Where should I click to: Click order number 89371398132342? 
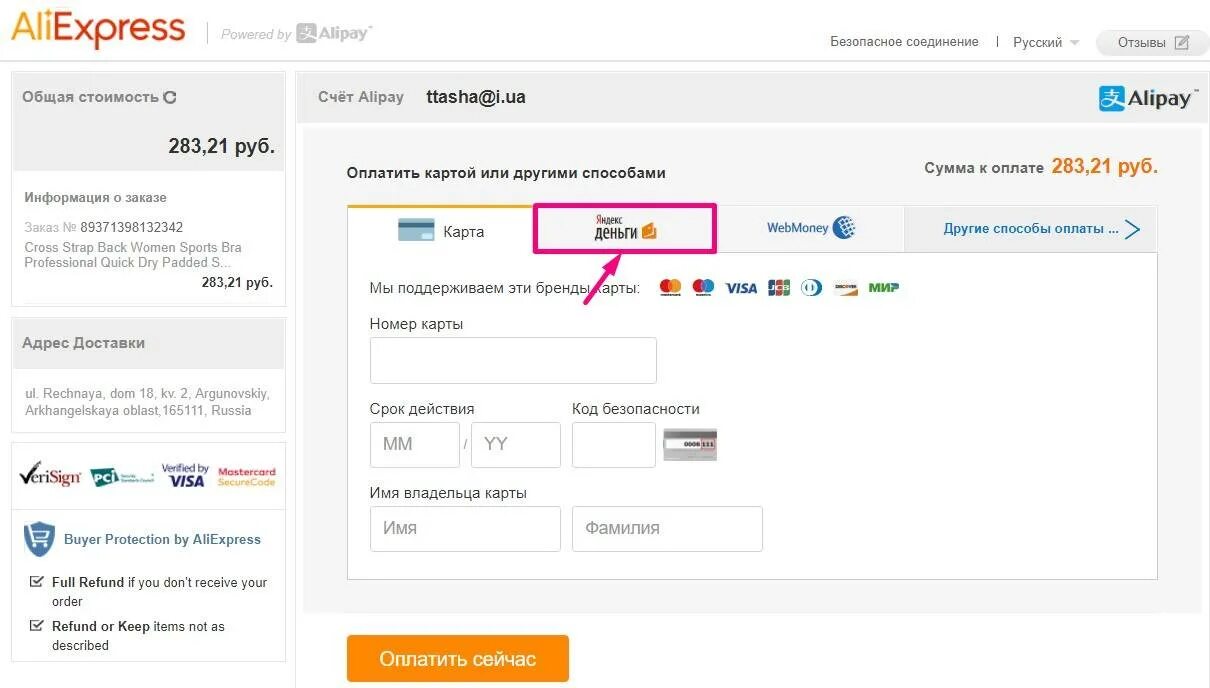click(131, 227)
